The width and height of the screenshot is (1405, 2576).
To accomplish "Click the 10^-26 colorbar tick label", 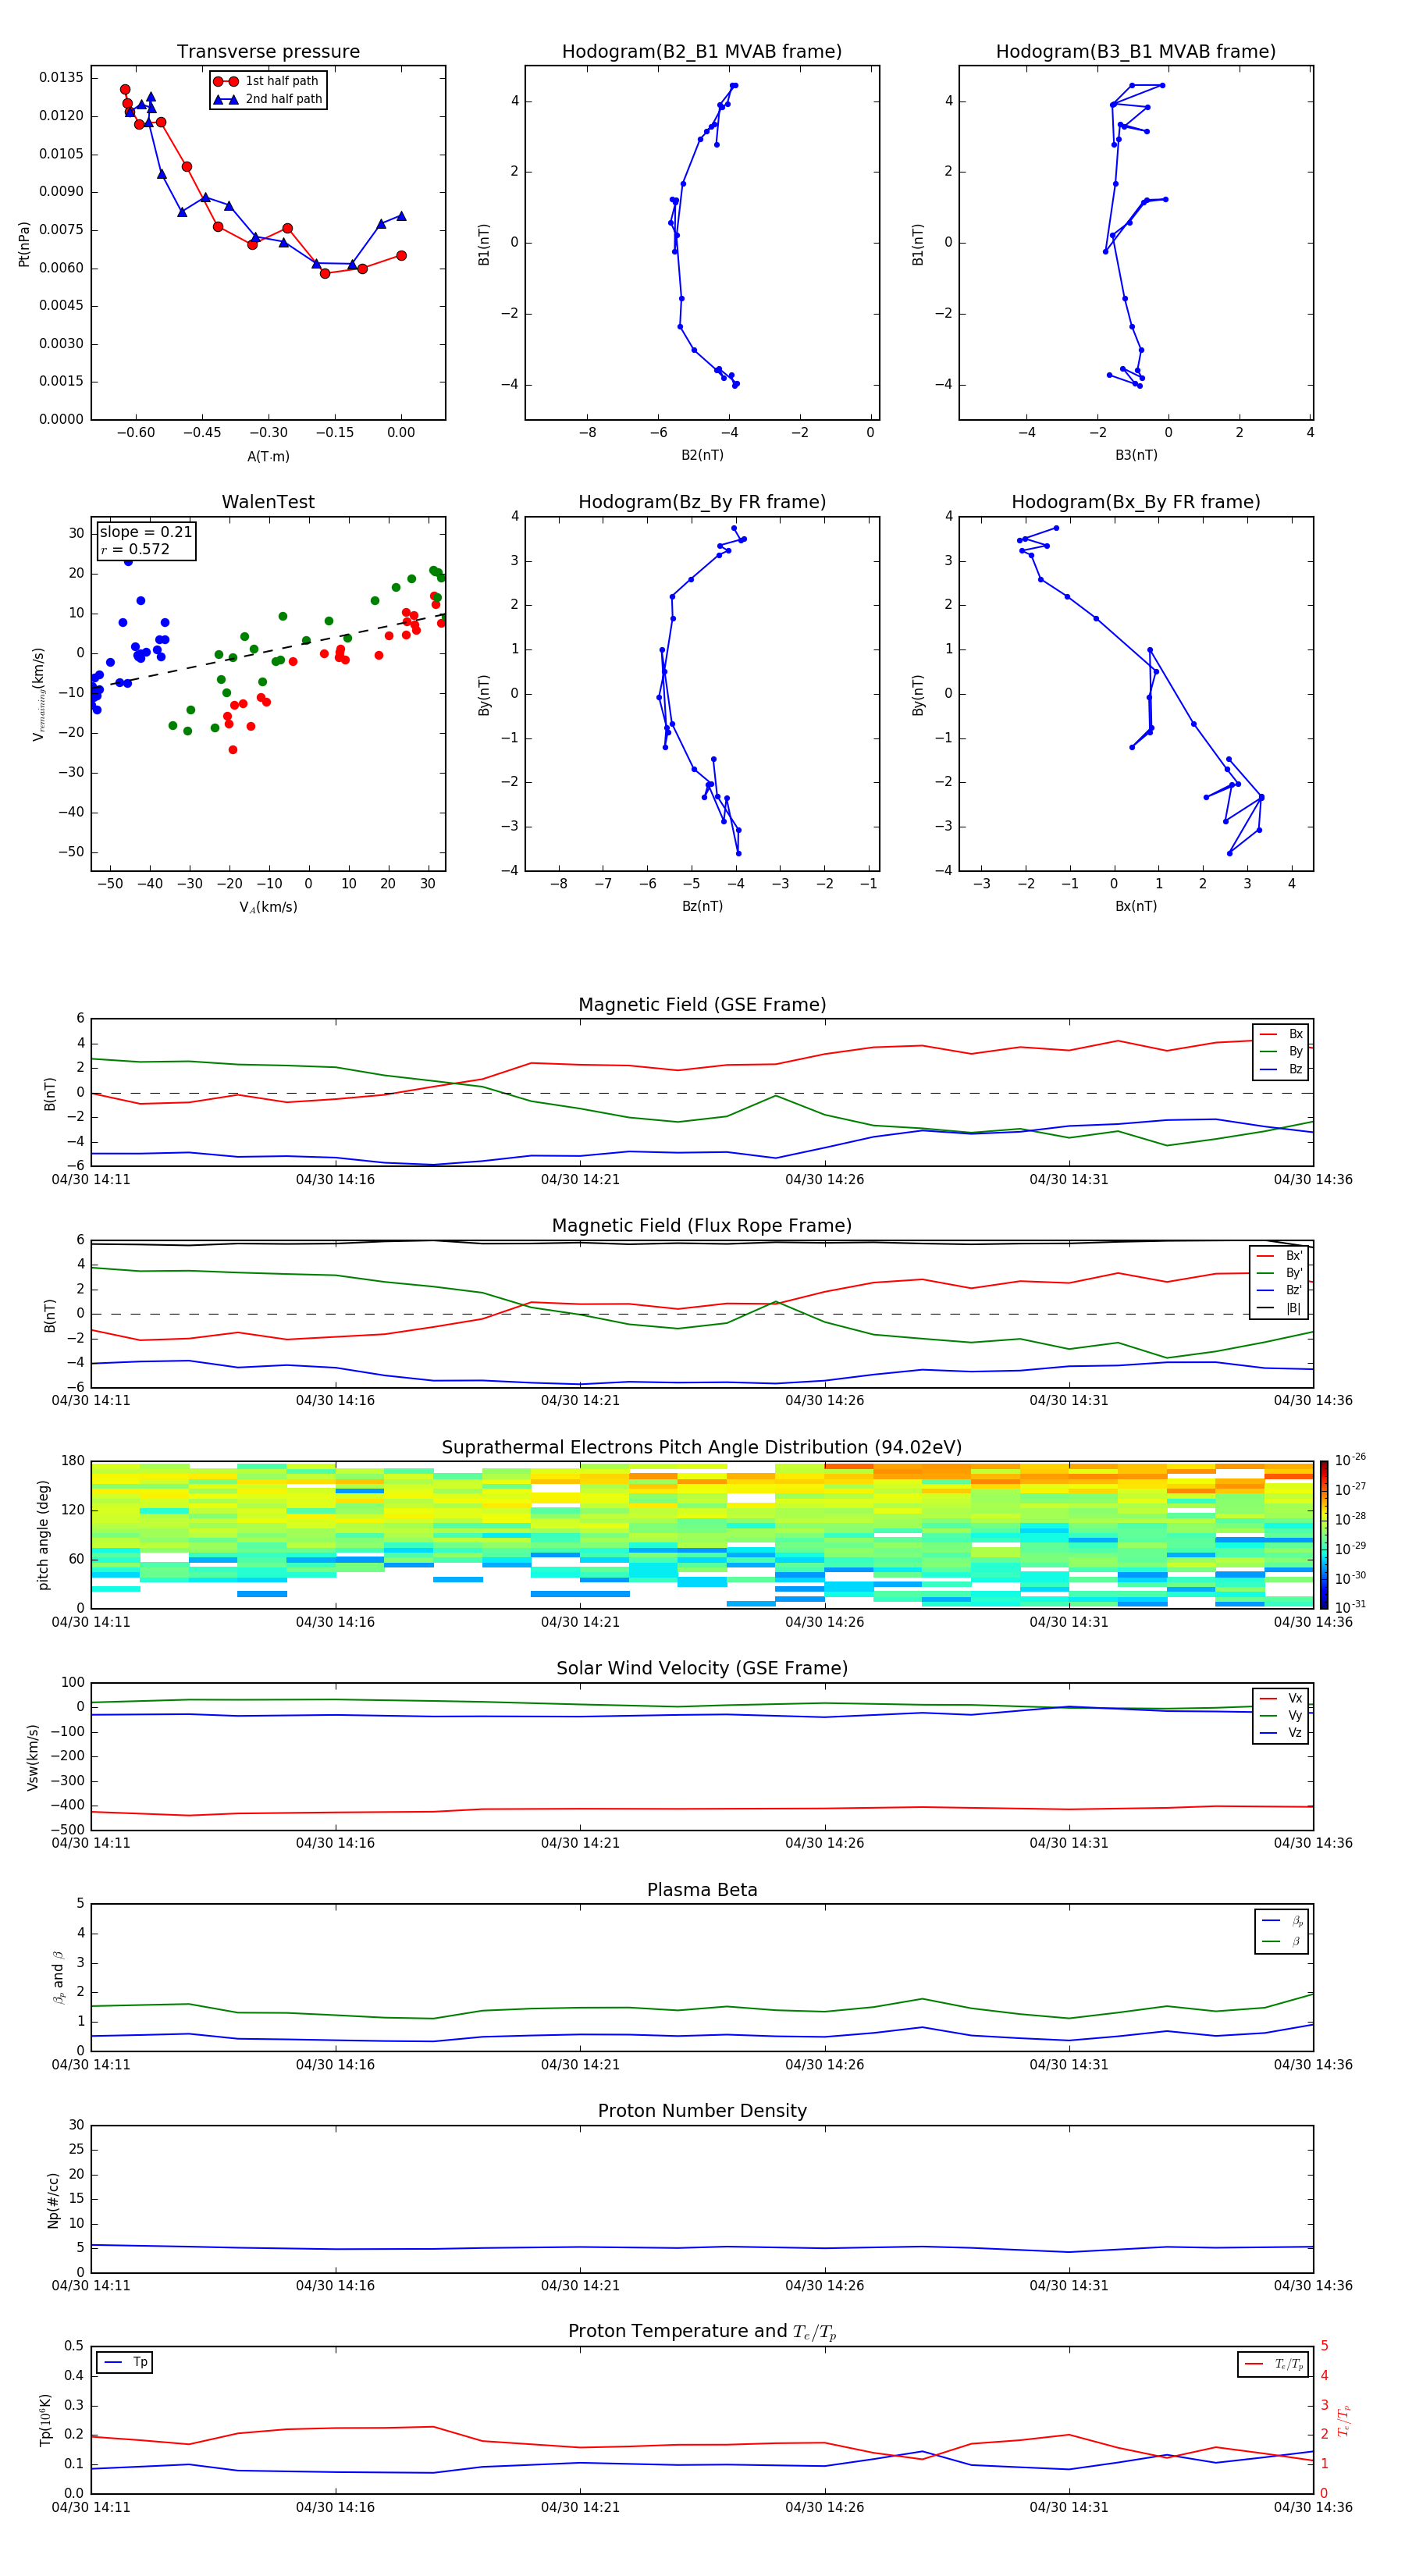I will click(x=1350, y=1460).
